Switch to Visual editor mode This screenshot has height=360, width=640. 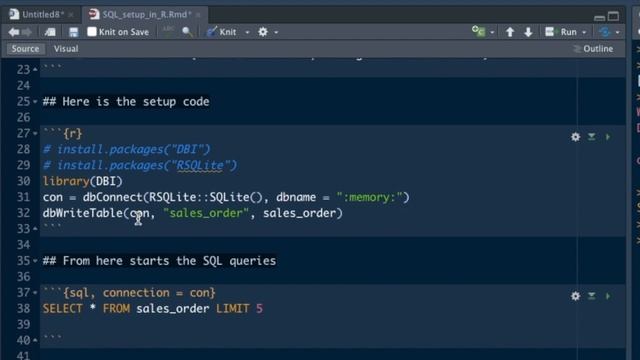[66, 49]
